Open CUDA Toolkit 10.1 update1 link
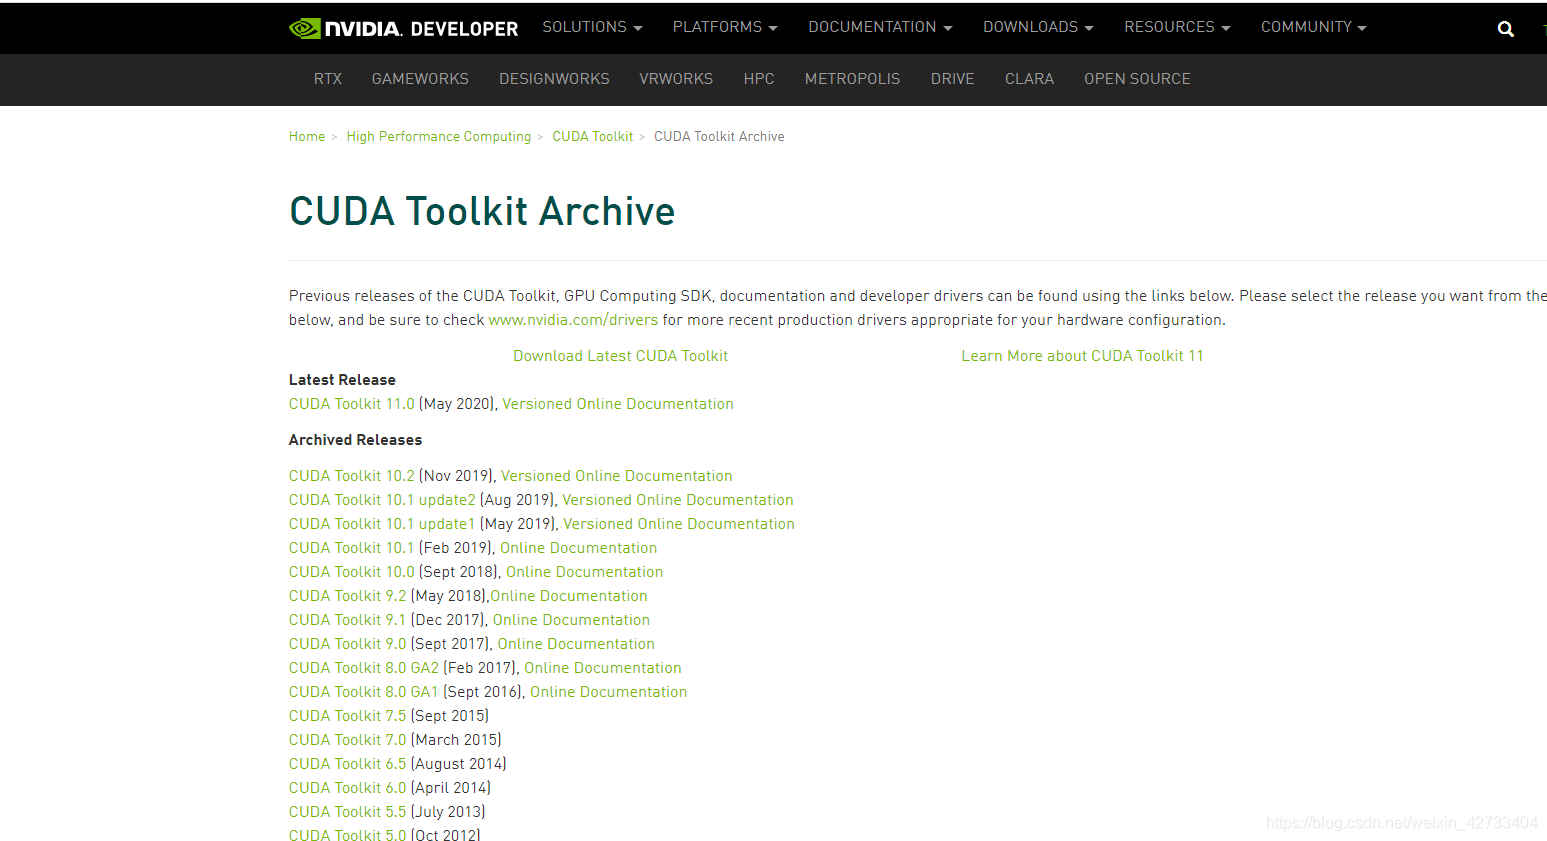The height and width of the screenshot is (841, 1547). pyautogui.click(x=382, y=524)
